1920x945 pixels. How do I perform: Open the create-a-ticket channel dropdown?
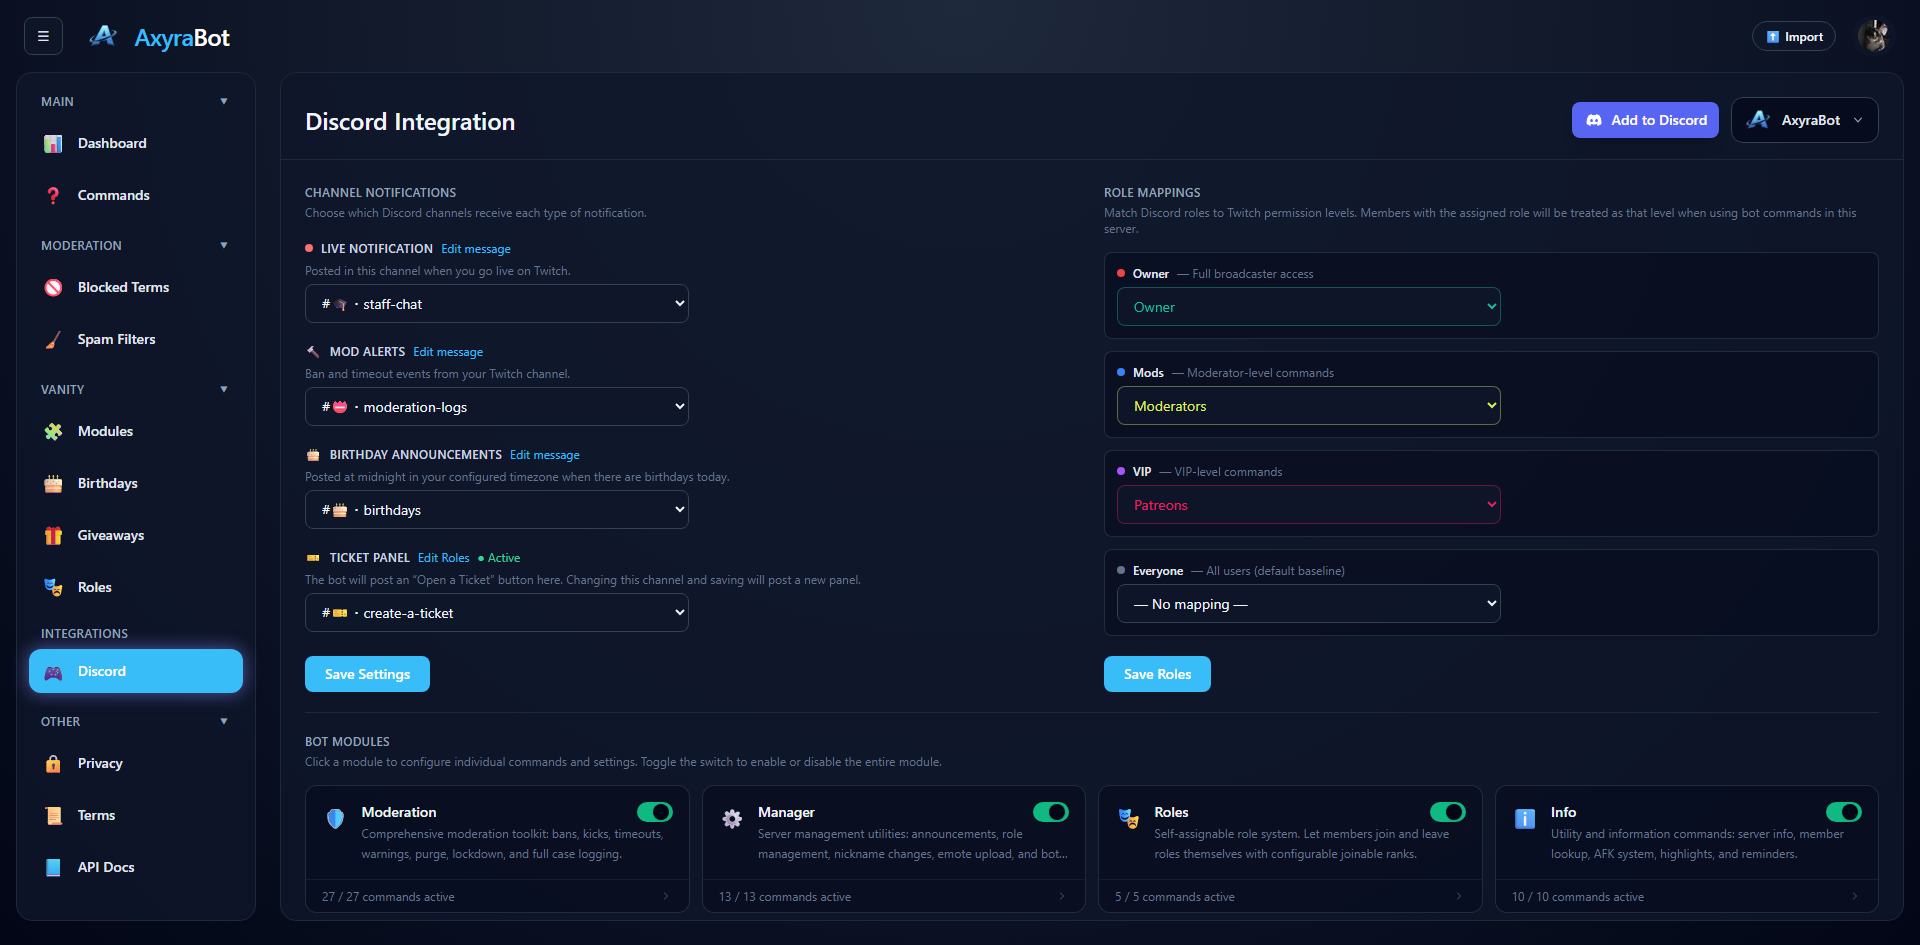pyautogui.click(x=497, y=613)
